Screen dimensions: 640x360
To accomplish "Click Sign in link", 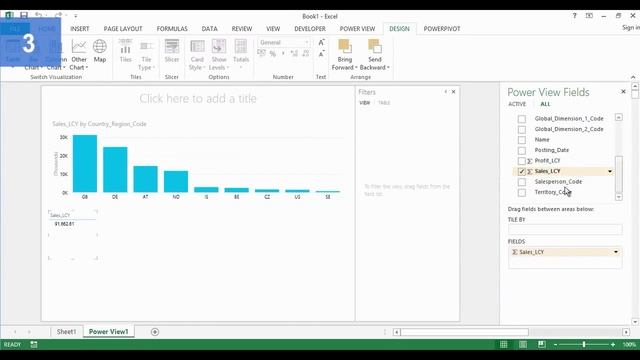I will pos(631,27).
